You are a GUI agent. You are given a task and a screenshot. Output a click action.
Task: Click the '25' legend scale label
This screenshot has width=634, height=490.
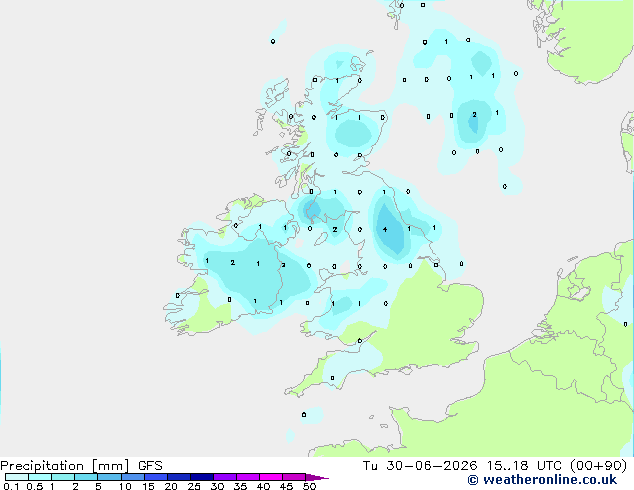pyautogui.click(x=194, y=486)
